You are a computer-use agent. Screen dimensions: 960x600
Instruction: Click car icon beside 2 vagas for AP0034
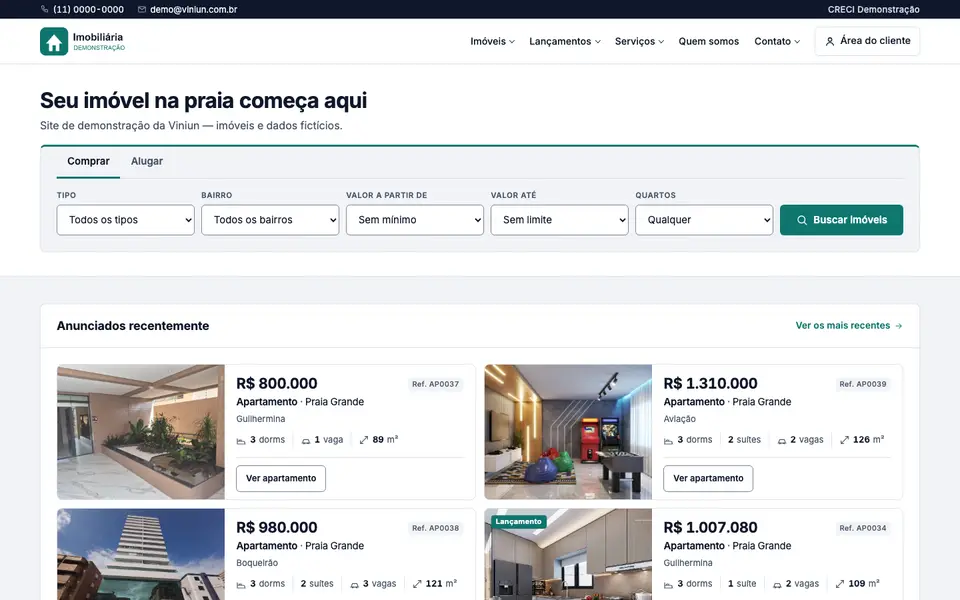point(777,584)
